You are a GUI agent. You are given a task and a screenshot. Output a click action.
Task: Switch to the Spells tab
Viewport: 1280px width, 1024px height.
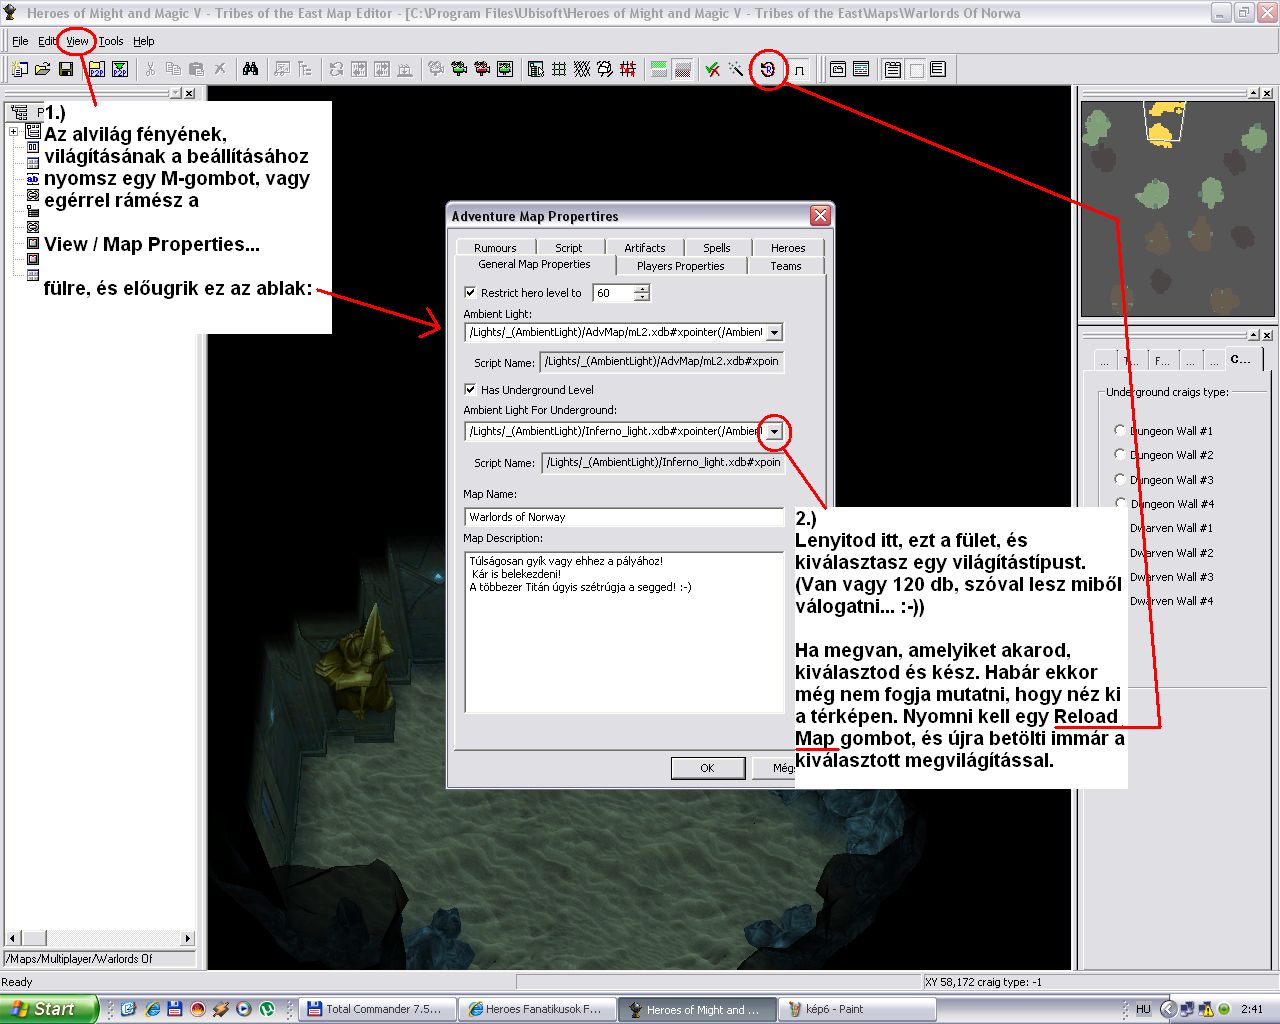point(717,248)
